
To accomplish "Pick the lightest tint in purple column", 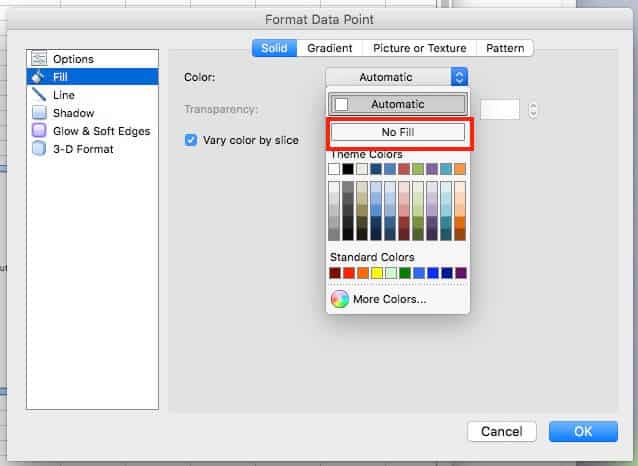I will [x=432, y=187].
